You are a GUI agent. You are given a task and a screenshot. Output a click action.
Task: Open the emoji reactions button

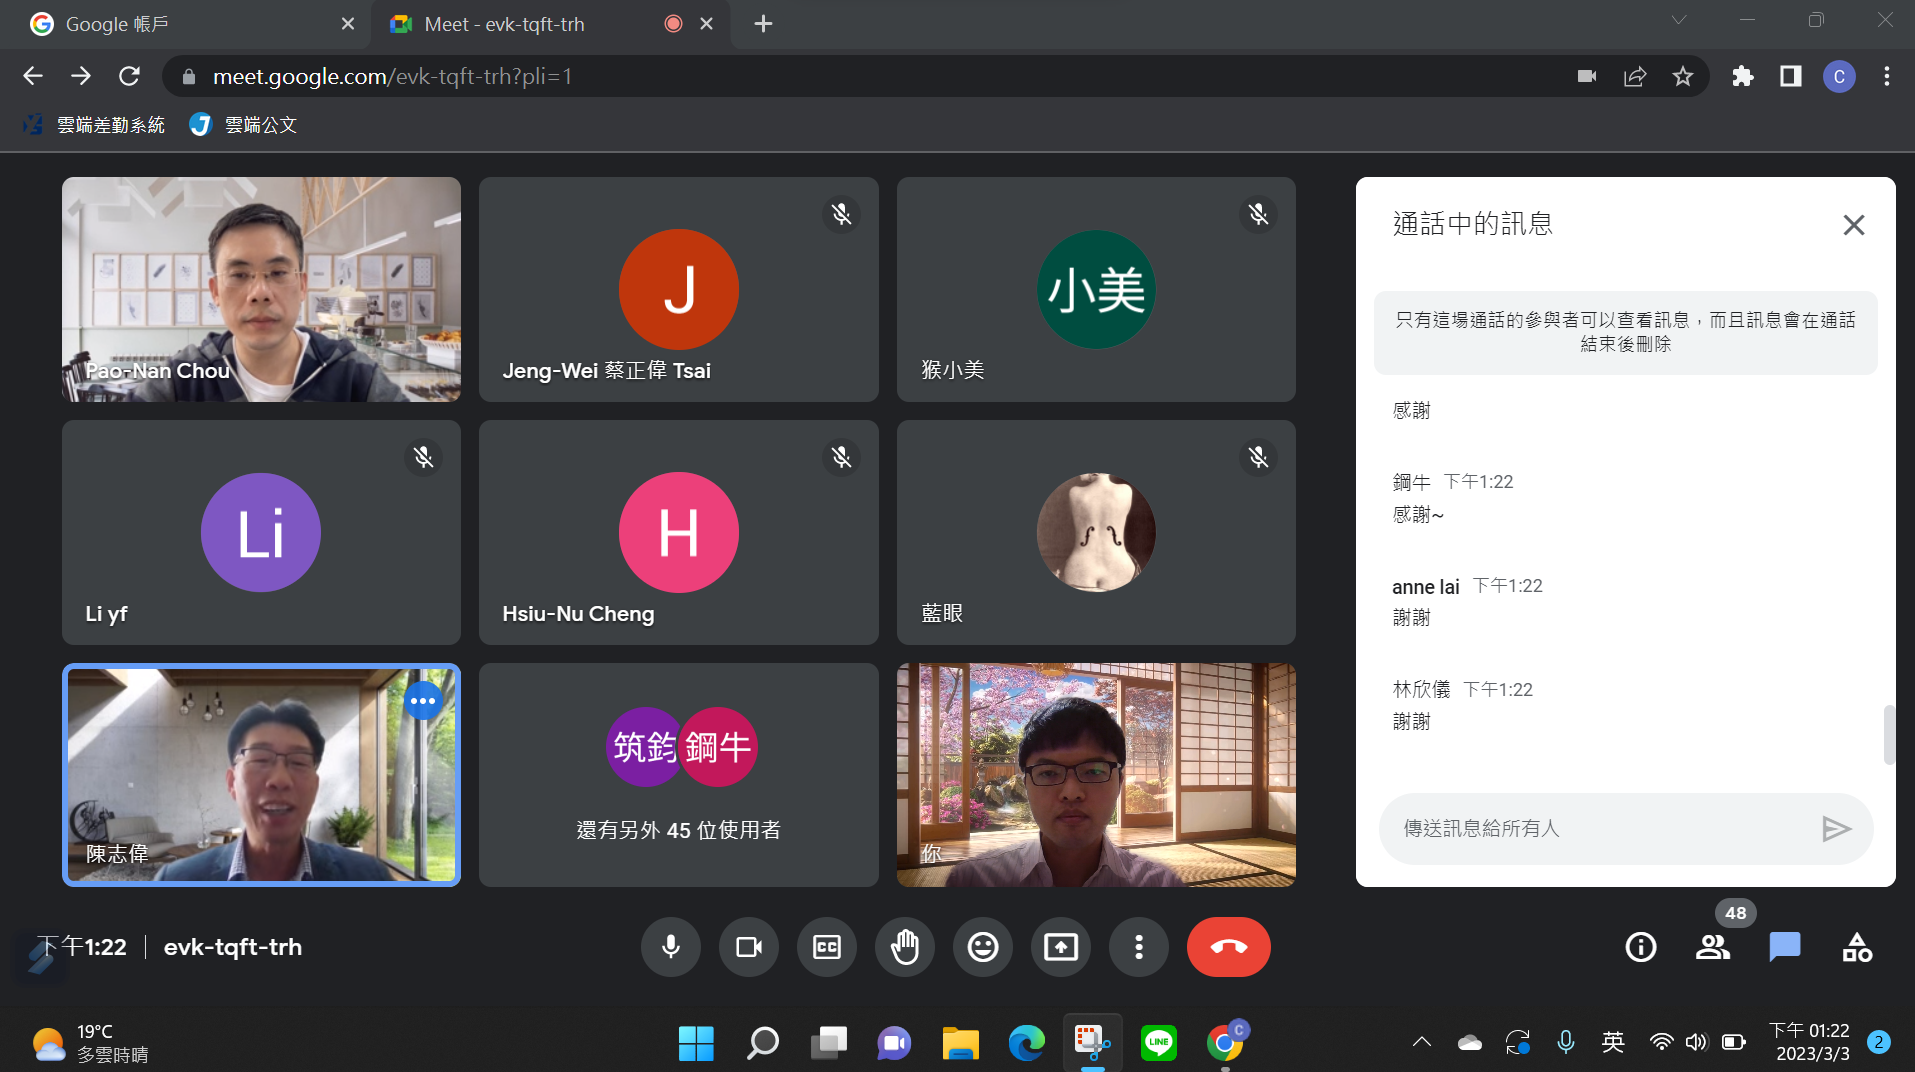point(983,947)
